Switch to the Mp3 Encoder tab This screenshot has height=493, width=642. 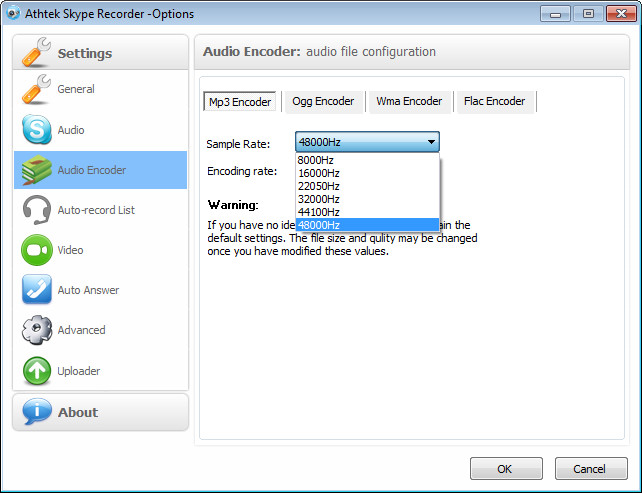coord(240,102)
